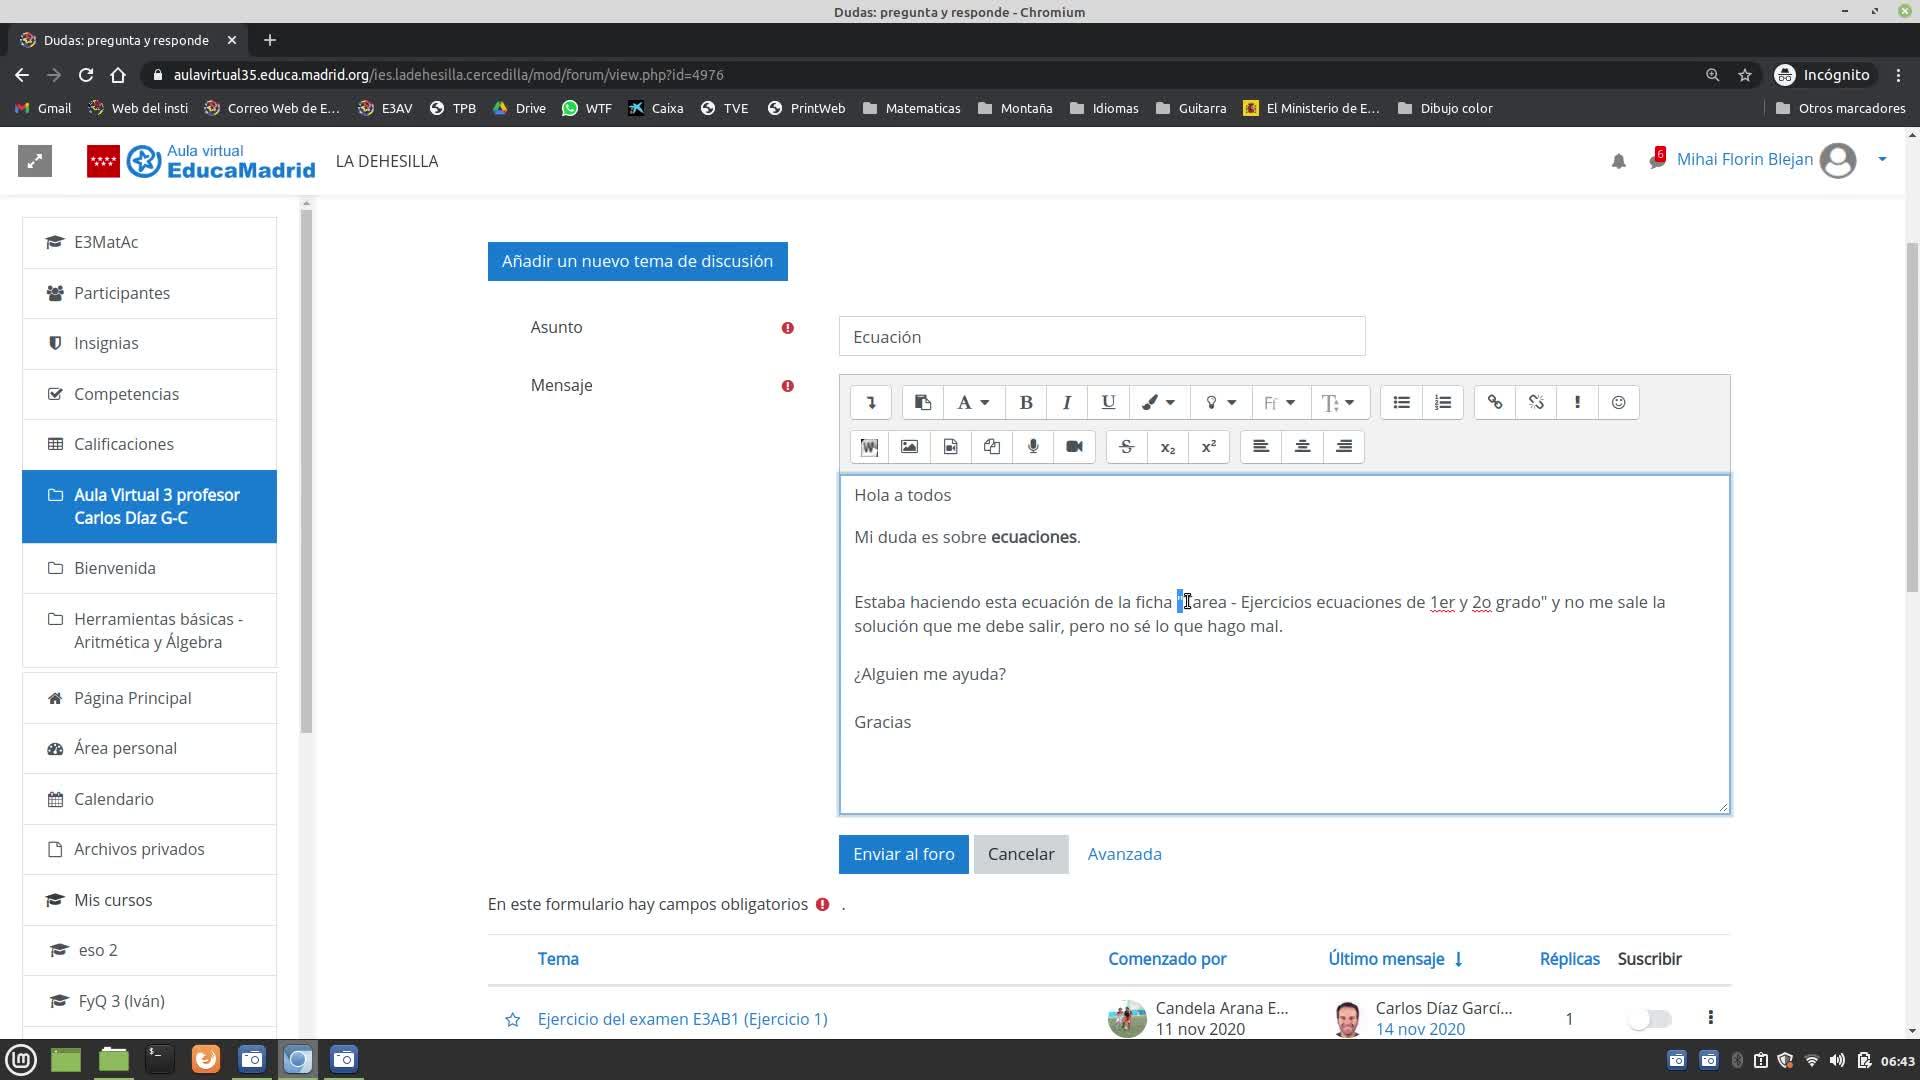1920x1080 pixels.
Task: Click the Enviar al foro button
Action: tap(903, 854)
